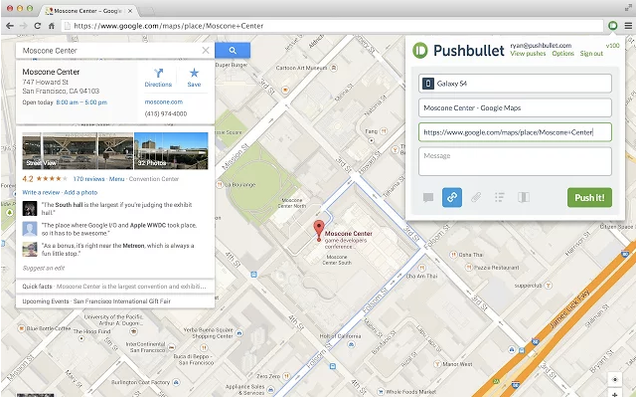The image size is (636, 398).
Task: Select the address map push type icon
Action: coord(524,198)
